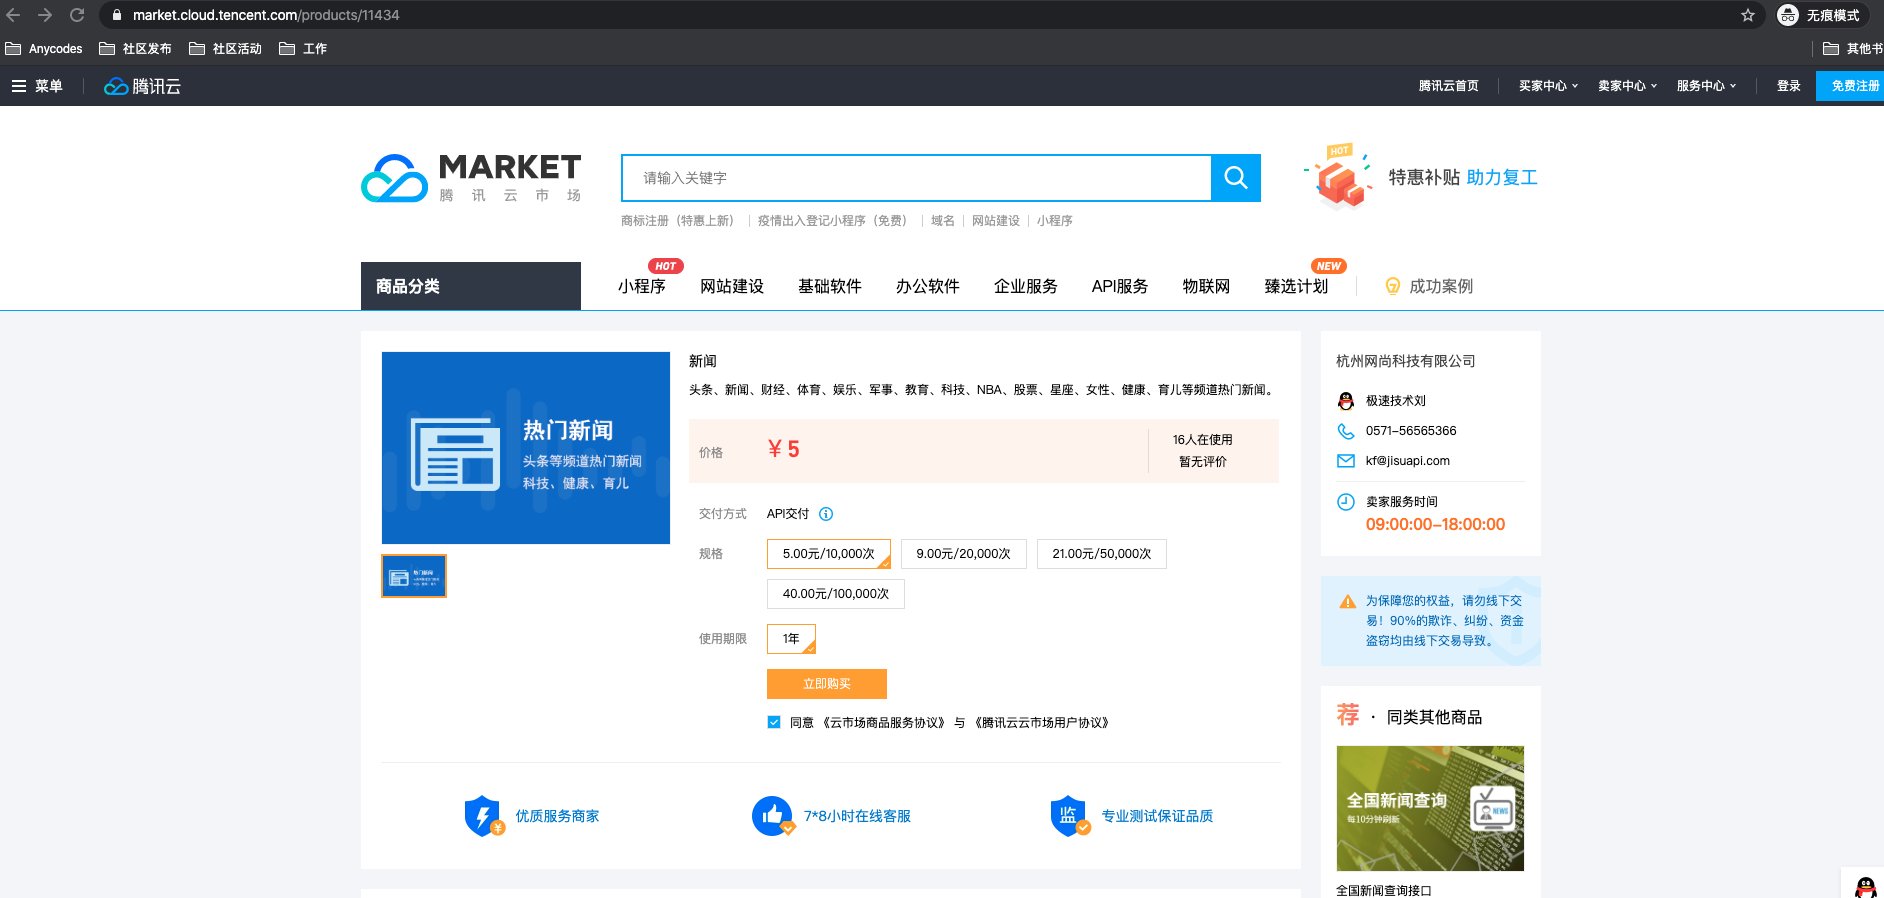Click the clock icon beside 卖家服务时间

tap(1346, 502)
